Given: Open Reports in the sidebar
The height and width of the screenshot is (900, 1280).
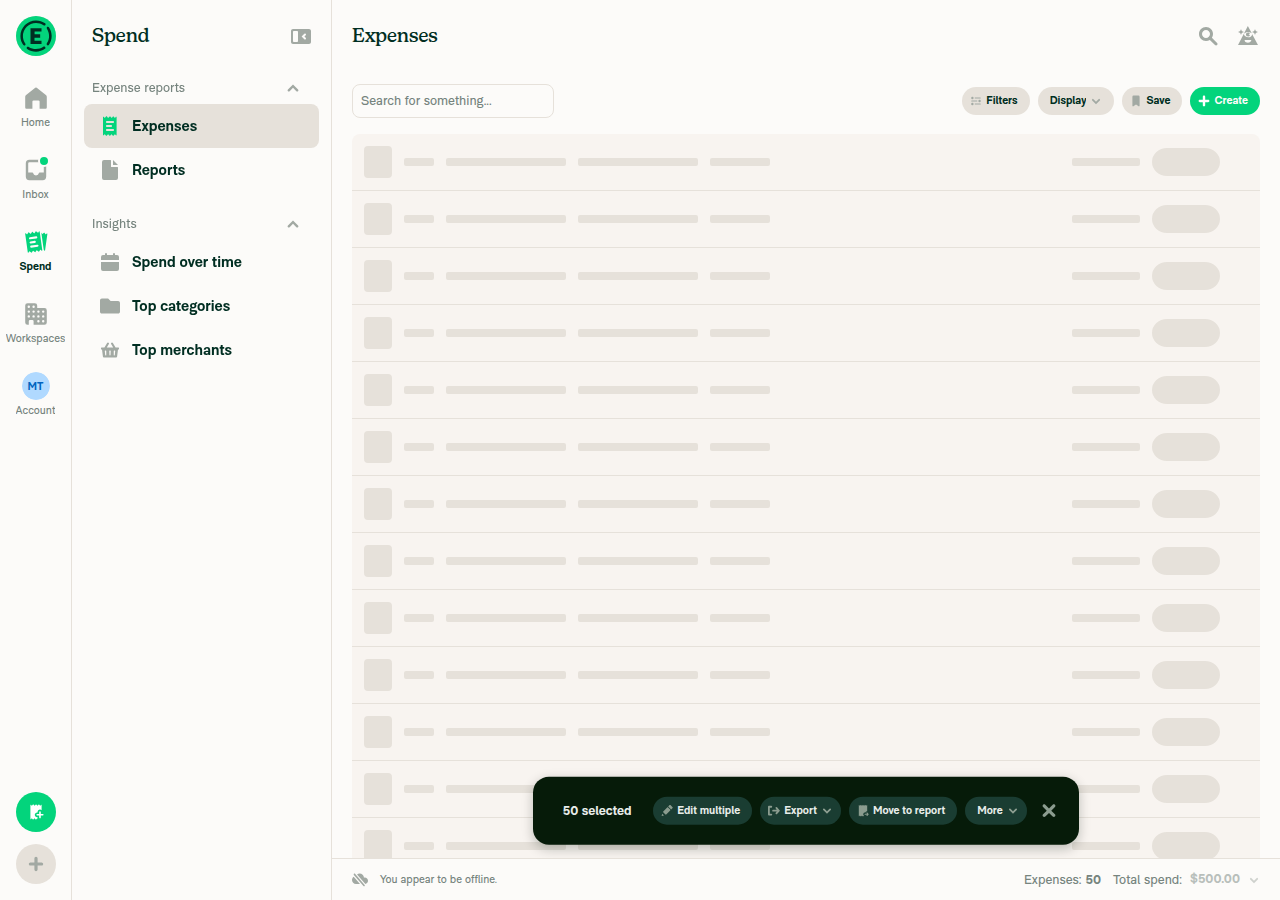Looking at the screenshot, I should tap(201, 170).
